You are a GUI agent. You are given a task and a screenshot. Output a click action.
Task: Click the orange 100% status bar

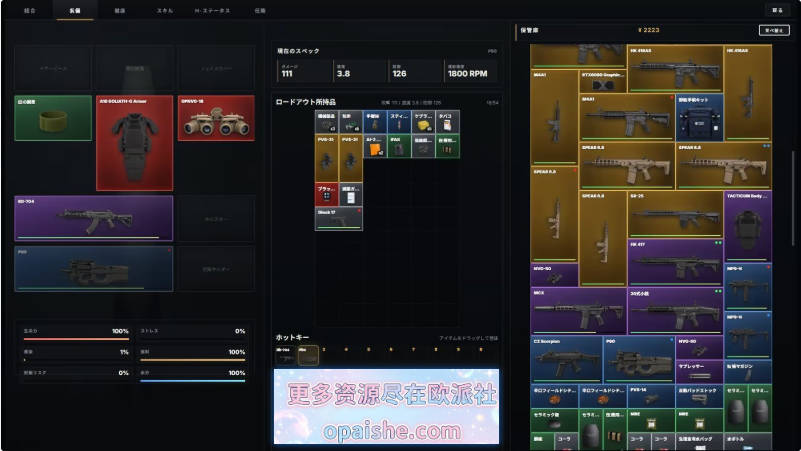193,360
